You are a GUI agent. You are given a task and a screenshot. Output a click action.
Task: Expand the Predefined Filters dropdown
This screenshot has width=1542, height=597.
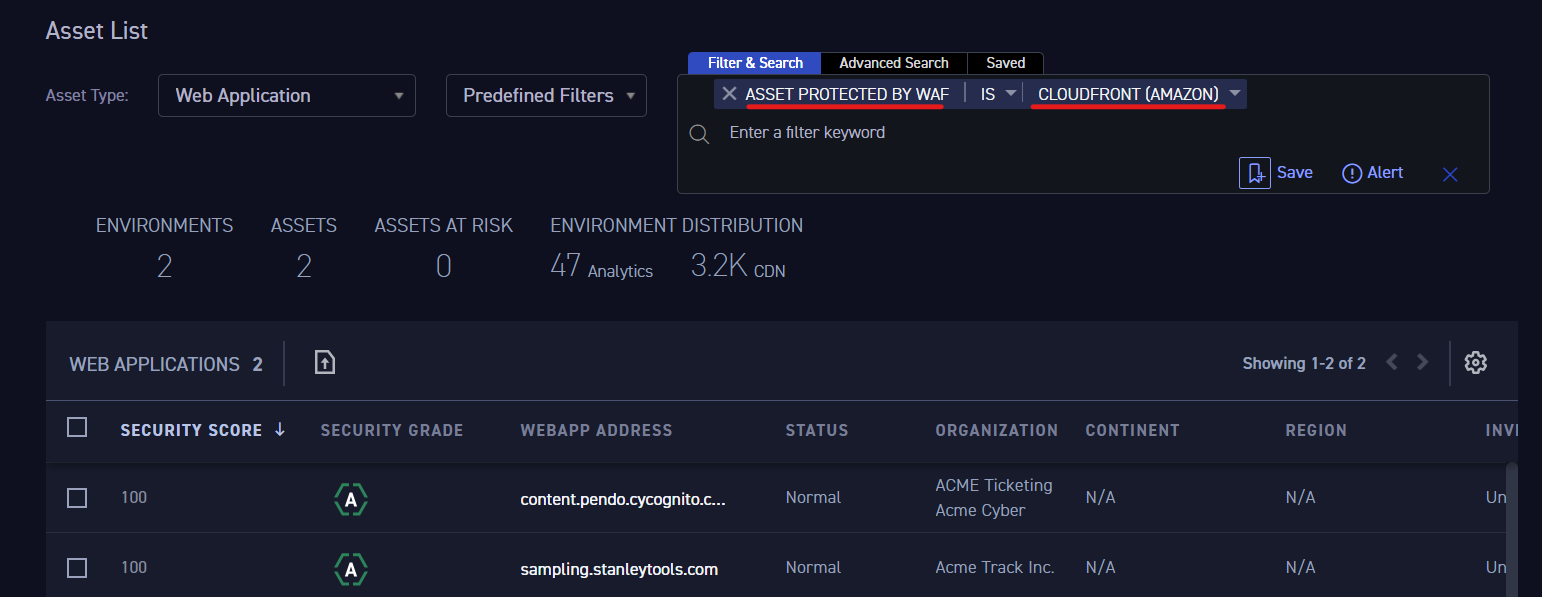[x=546, y=96]
